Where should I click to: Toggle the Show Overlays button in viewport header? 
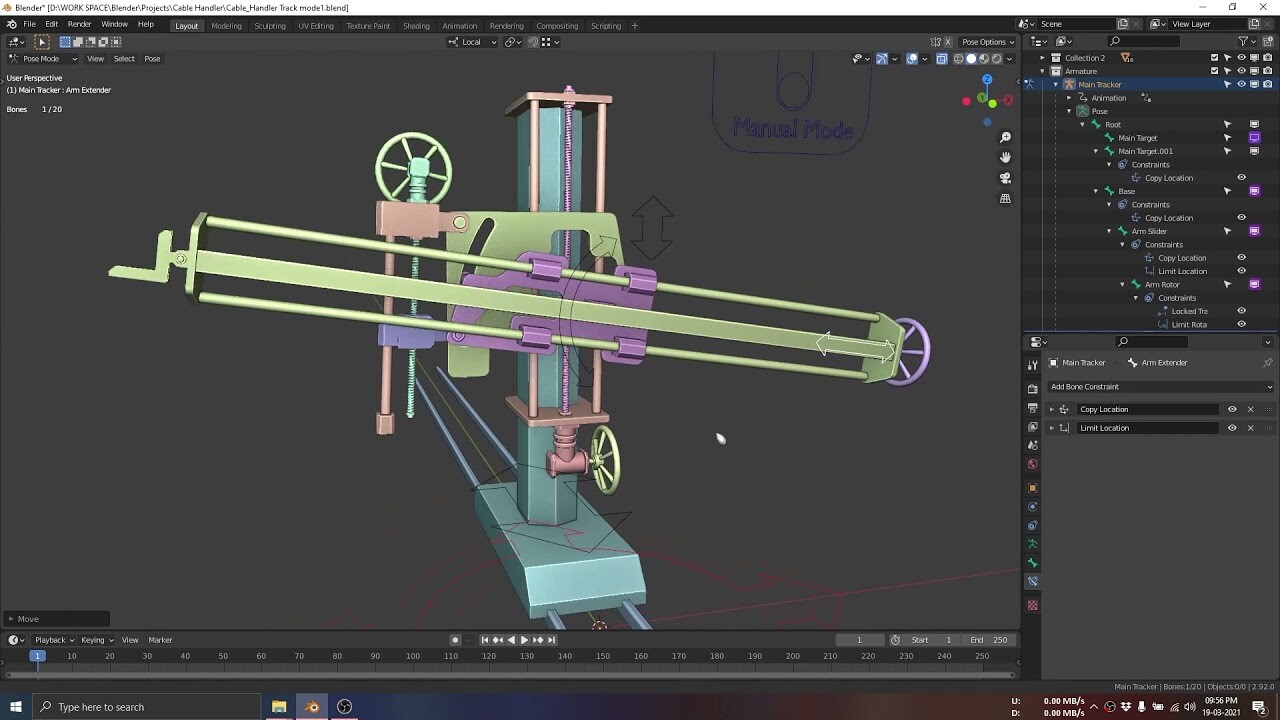point(911,58)
